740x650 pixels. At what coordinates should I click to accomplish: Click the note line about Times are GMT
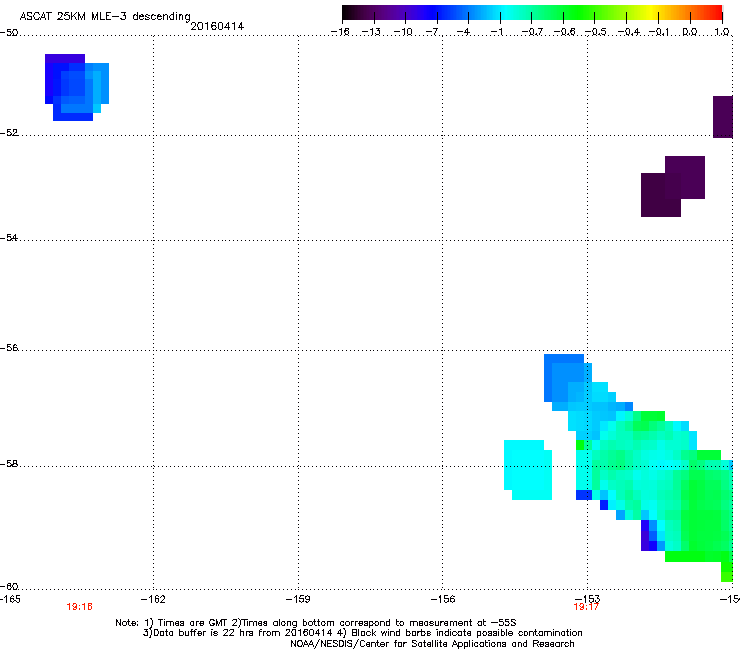tap(316, 623)
